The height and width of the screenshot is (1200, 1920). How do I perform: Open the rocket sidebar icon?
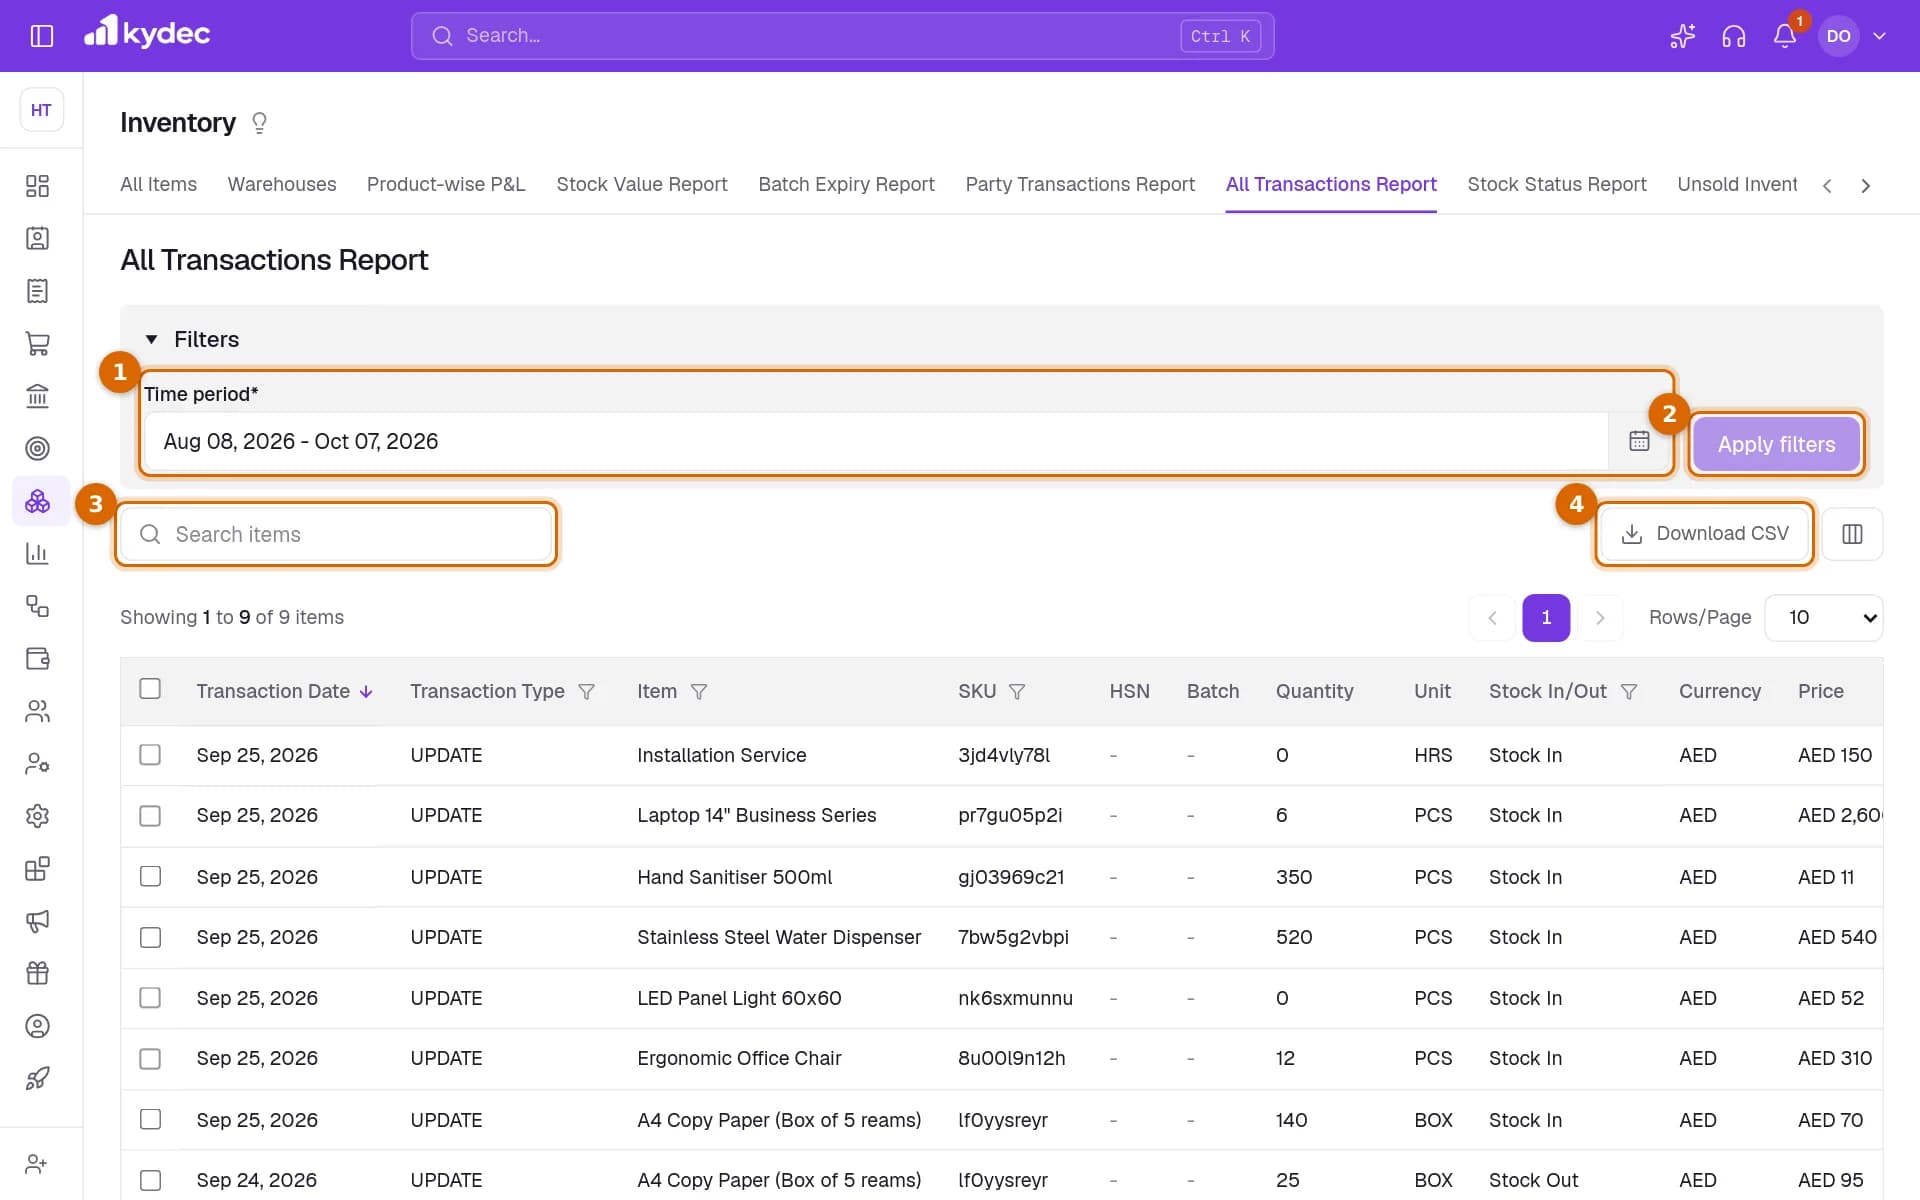tap(37, 1078)
